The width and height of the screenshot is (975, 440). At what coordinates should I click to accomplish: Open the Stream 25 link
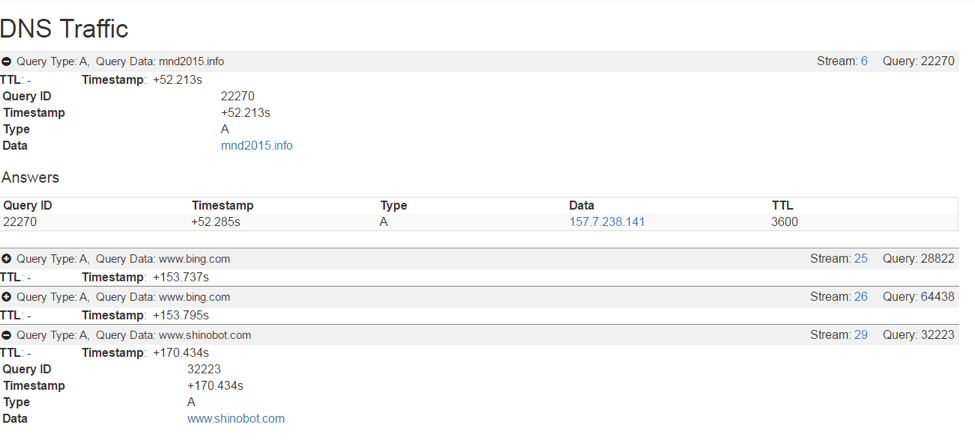pos(860,259)
